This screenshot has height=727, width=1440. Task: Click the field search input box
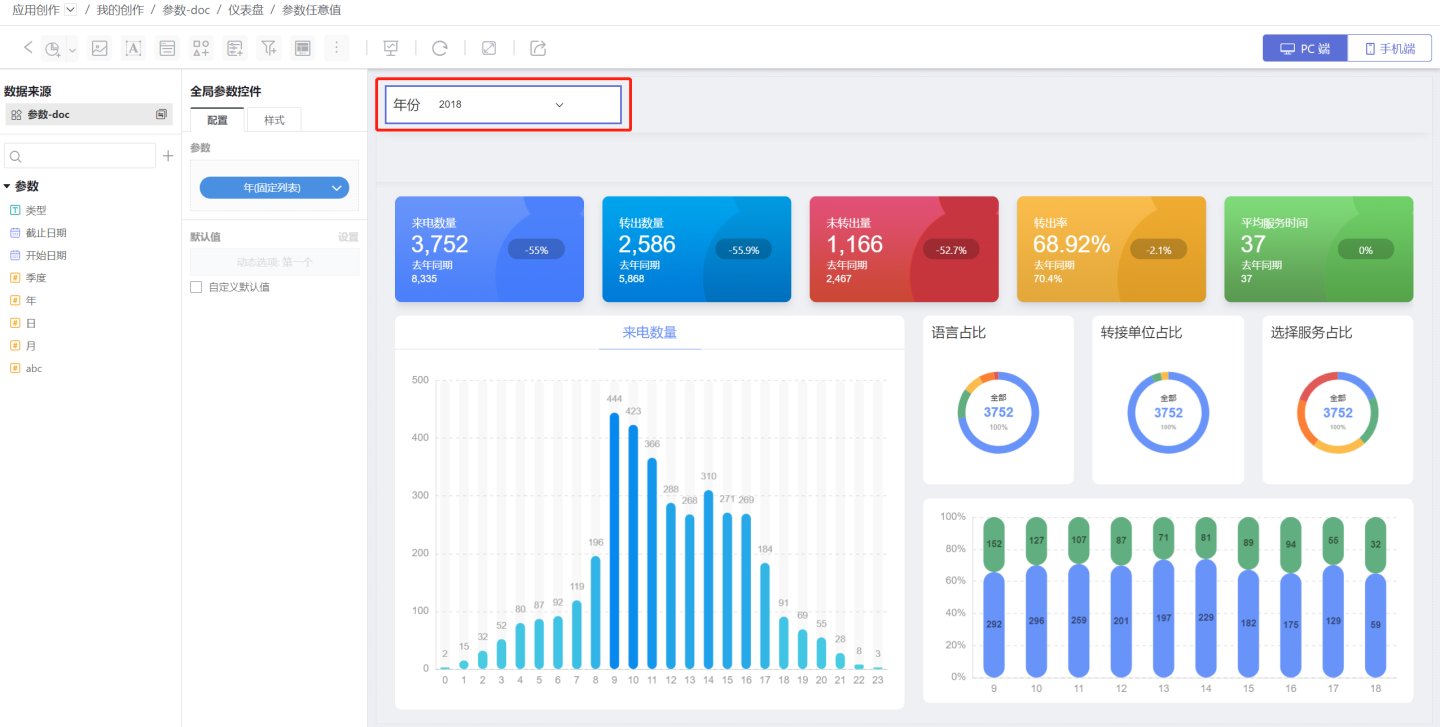(x=81, y=156)
